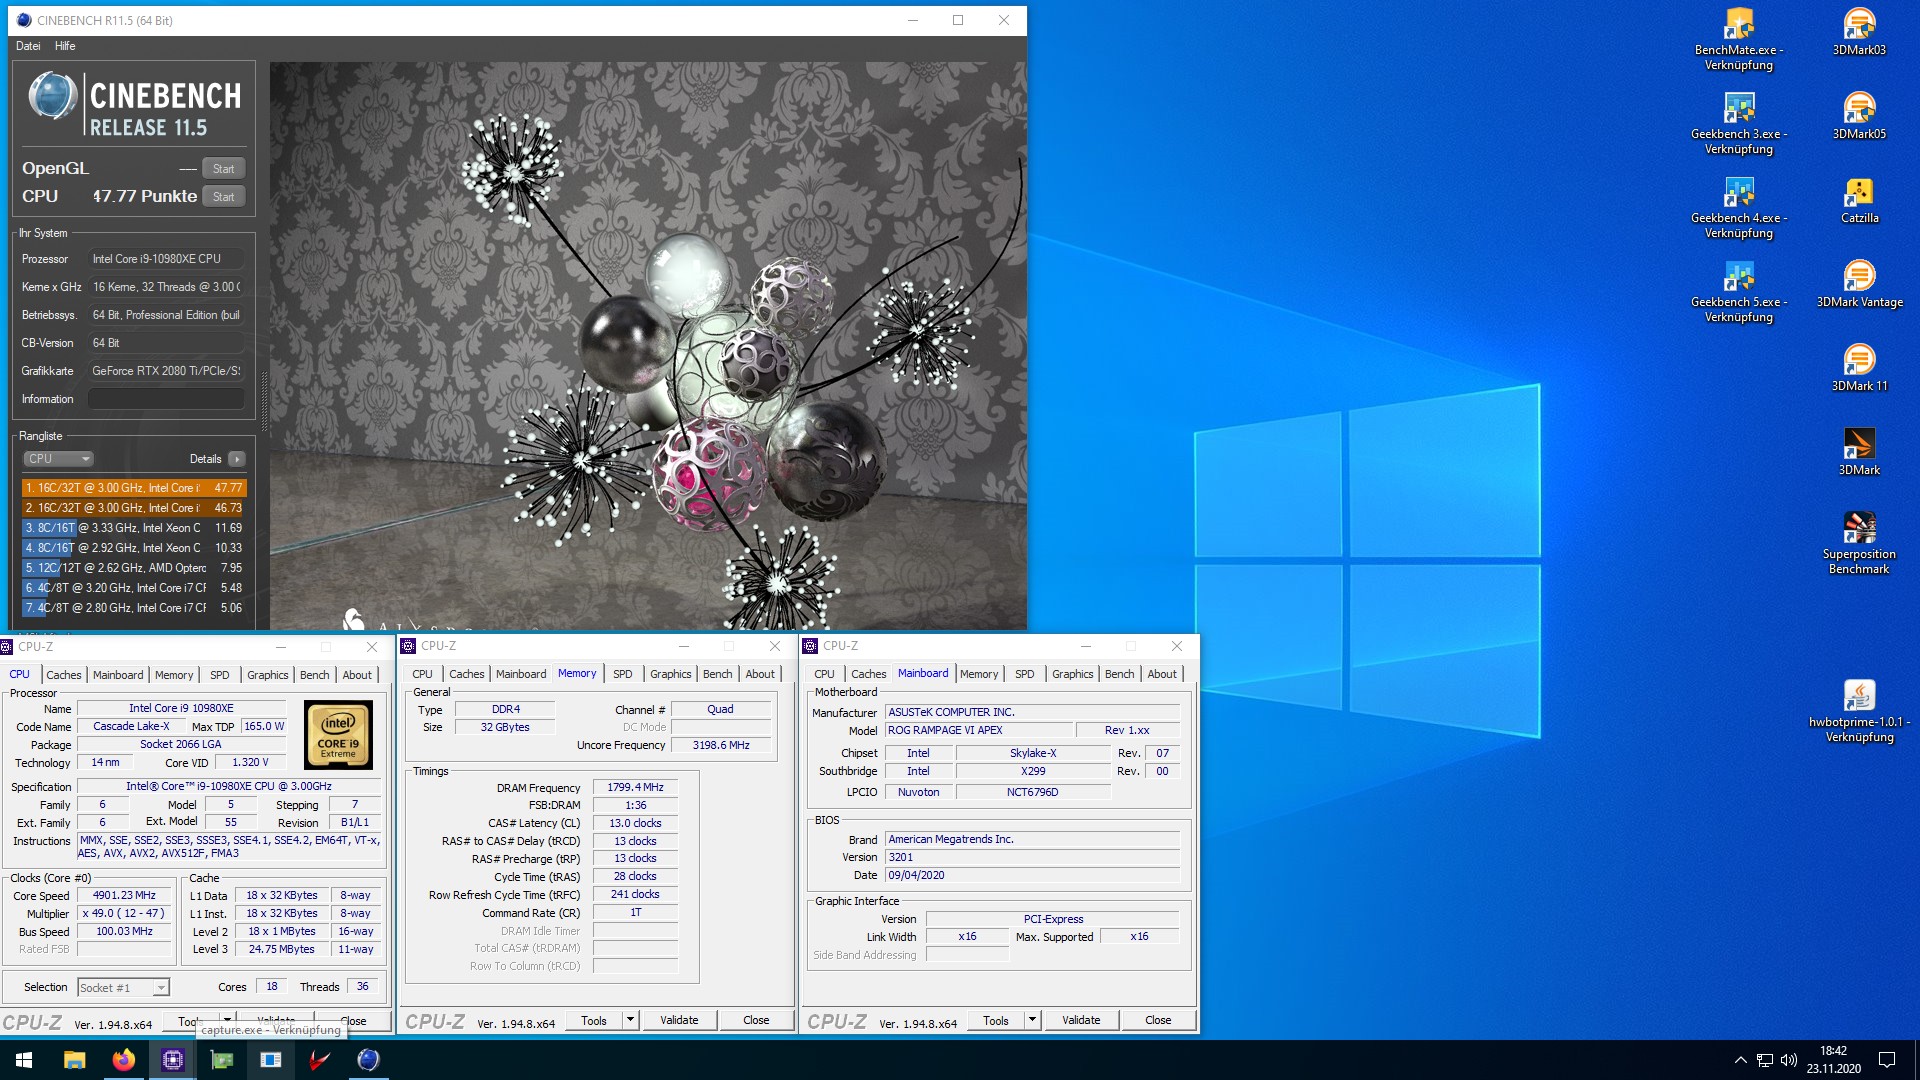Image resolution: width=1920 pixels, height=1080 pixels.
Task: Click the taskbar clock showing 18:42
Action: point(1834,1060)
